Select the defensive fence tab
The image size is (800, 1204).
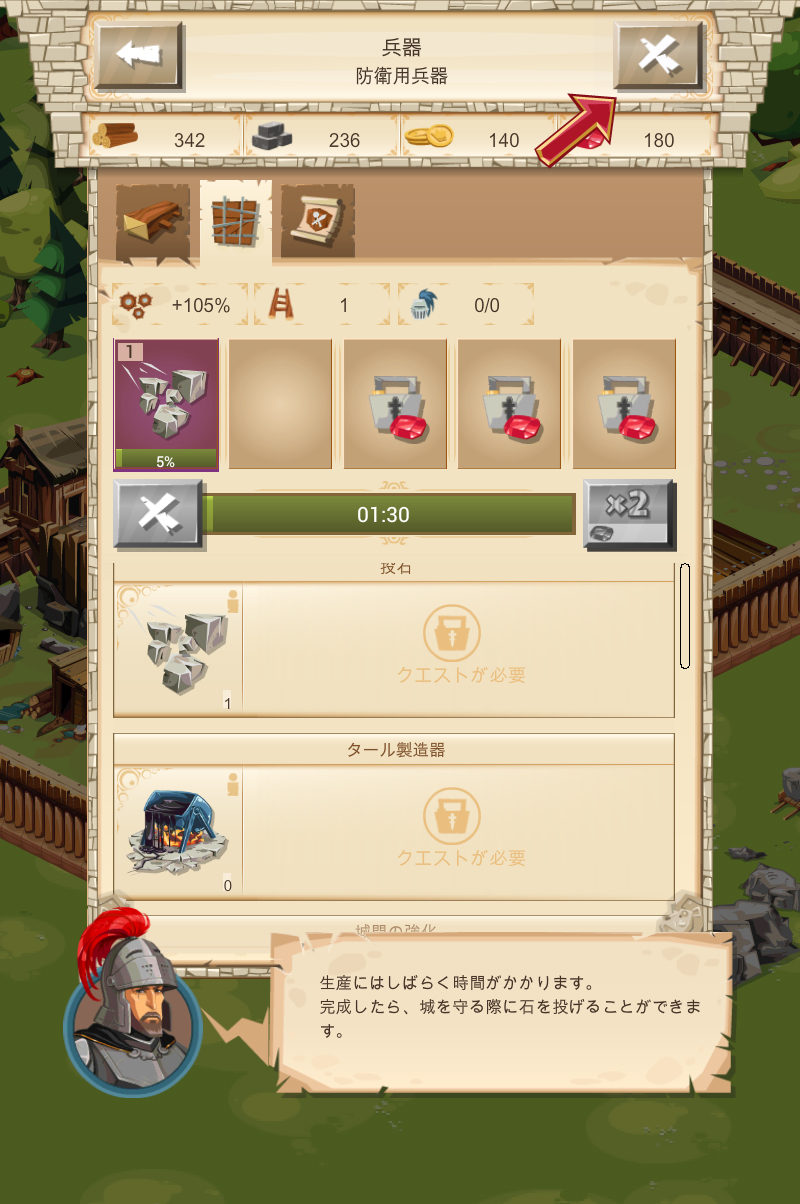[236, 222]
